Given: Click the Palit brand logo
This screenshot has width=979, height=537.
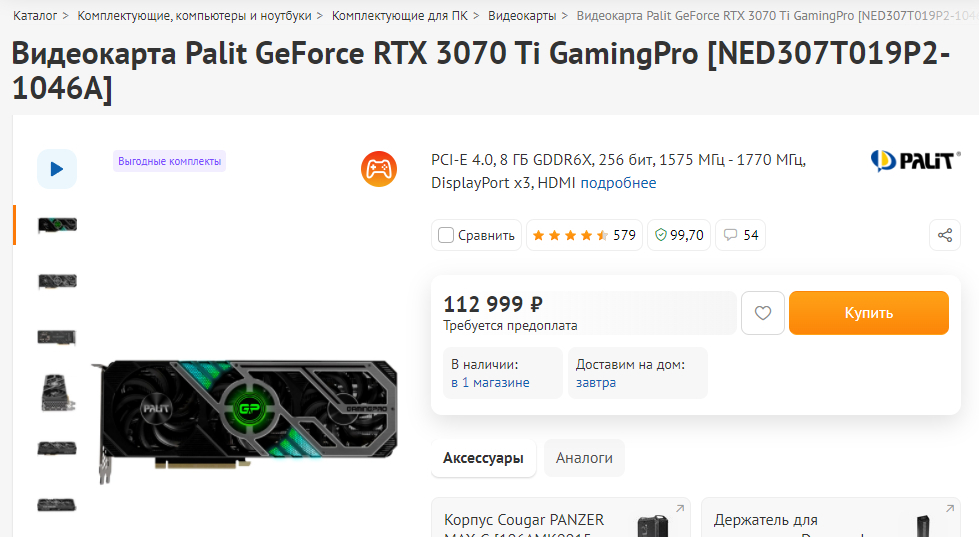Looking at the screenshot, I should click(915, 160).
